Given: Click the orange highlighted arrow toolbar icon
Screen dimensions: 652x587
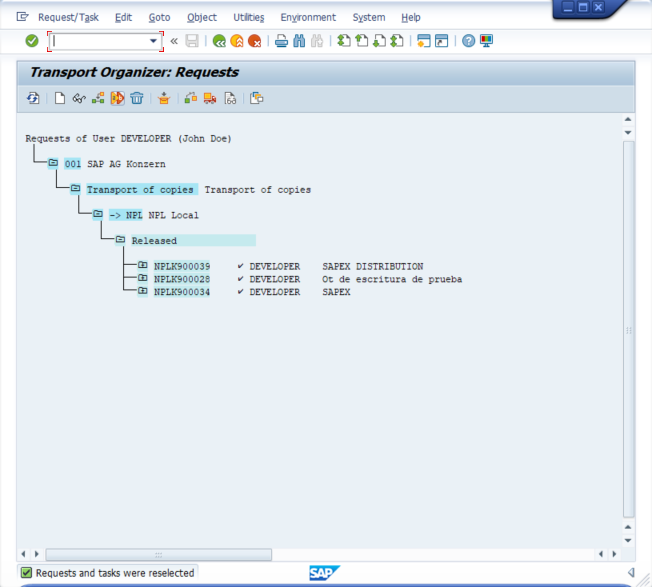Looking at the screenshot, I should [x=117, y=99].
